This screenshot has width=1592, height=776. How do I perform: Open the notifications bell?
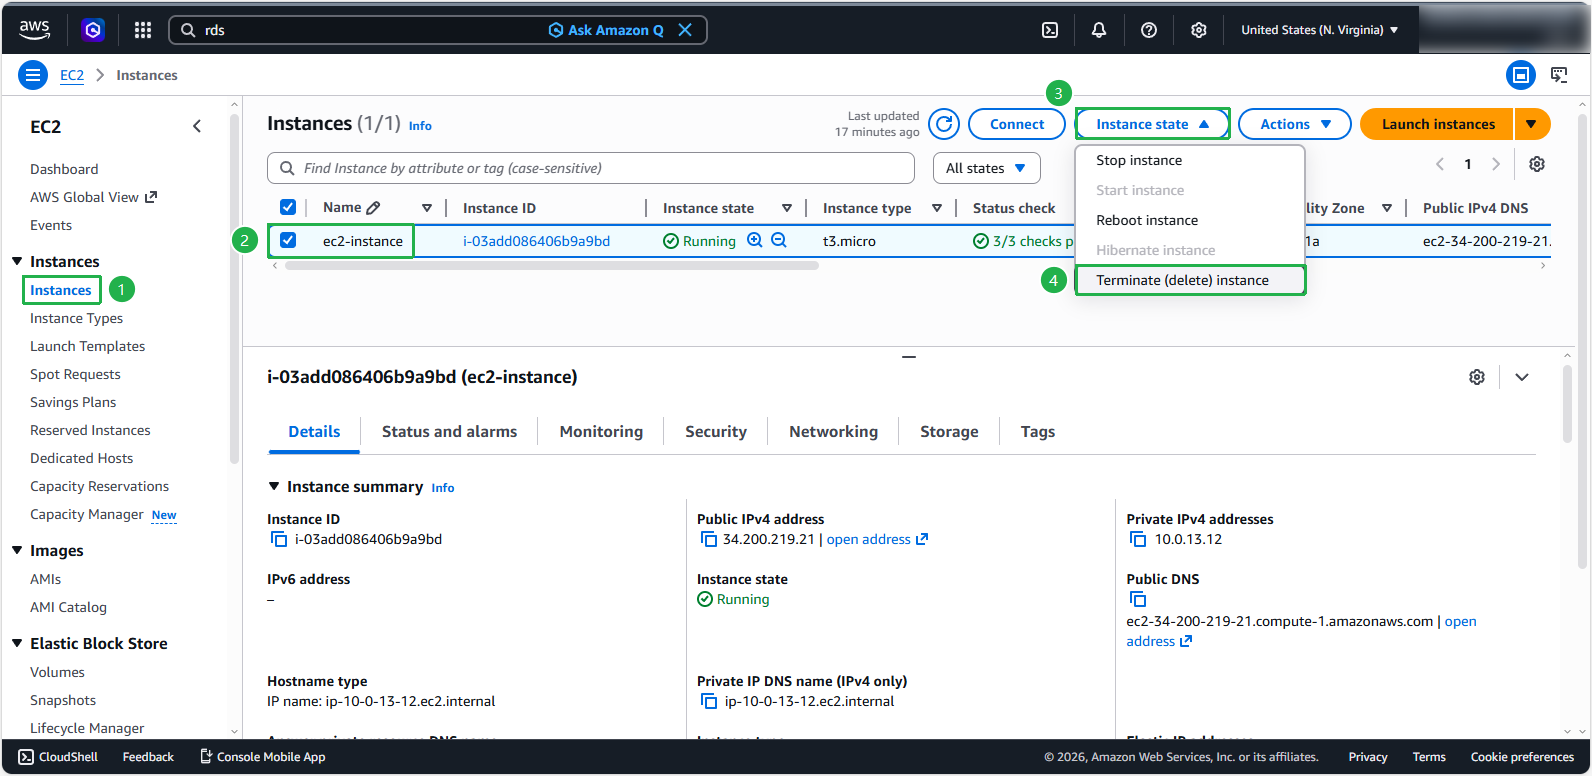pyautogui.click(x=1099, y=30)
